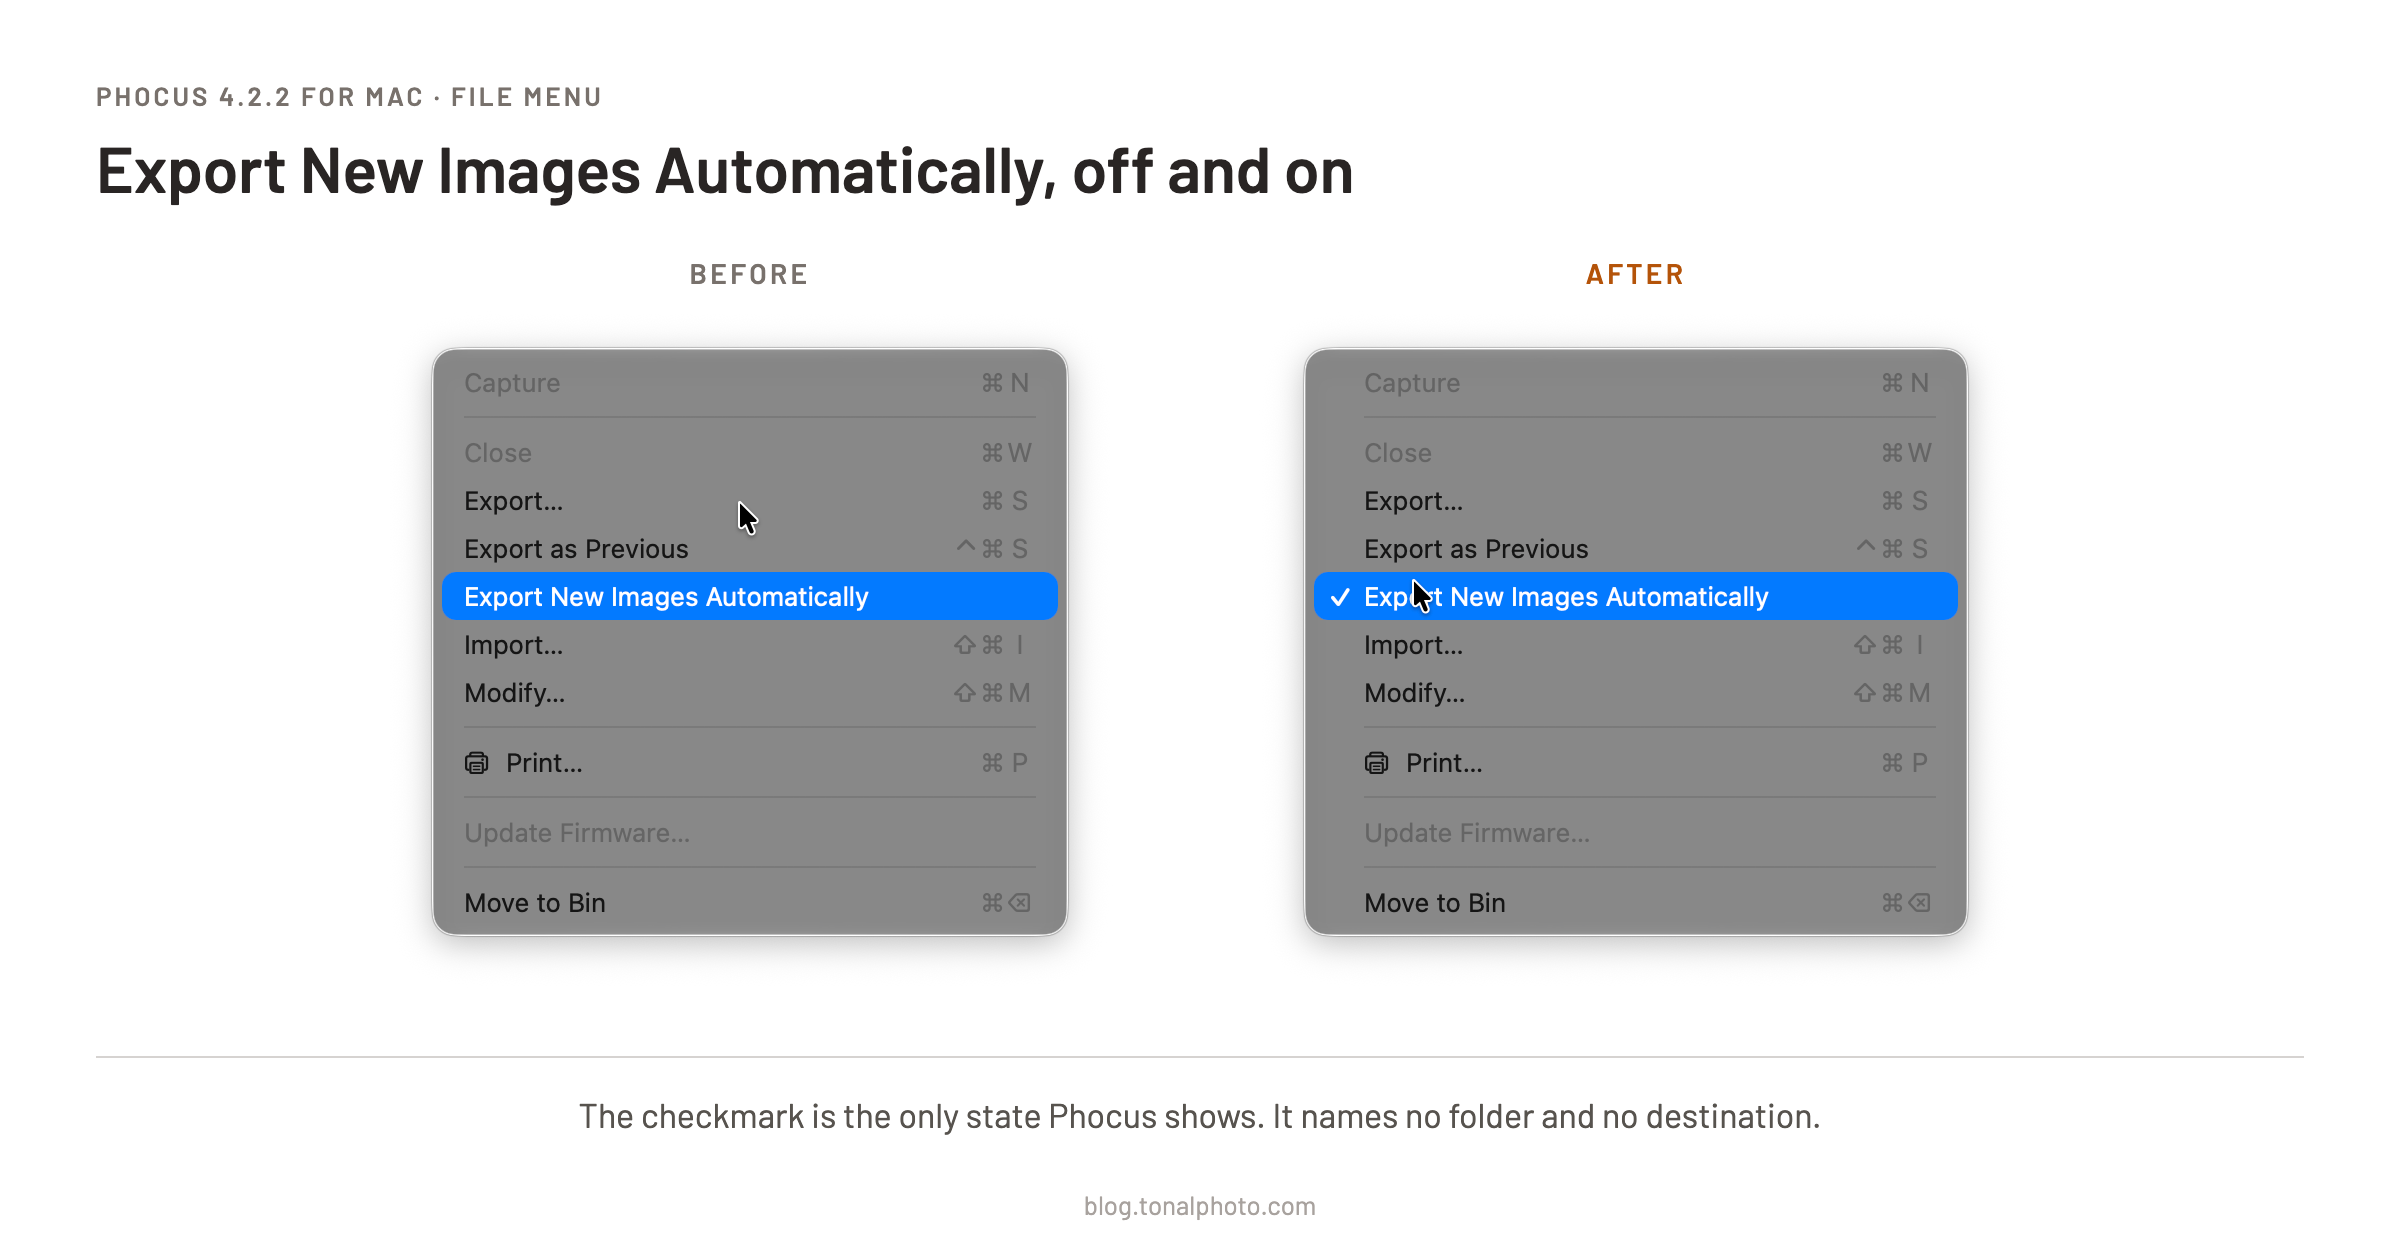Click the orange AFTER column label
The height and width of the screenshot is (1260, 2400).
(1635, 275)
